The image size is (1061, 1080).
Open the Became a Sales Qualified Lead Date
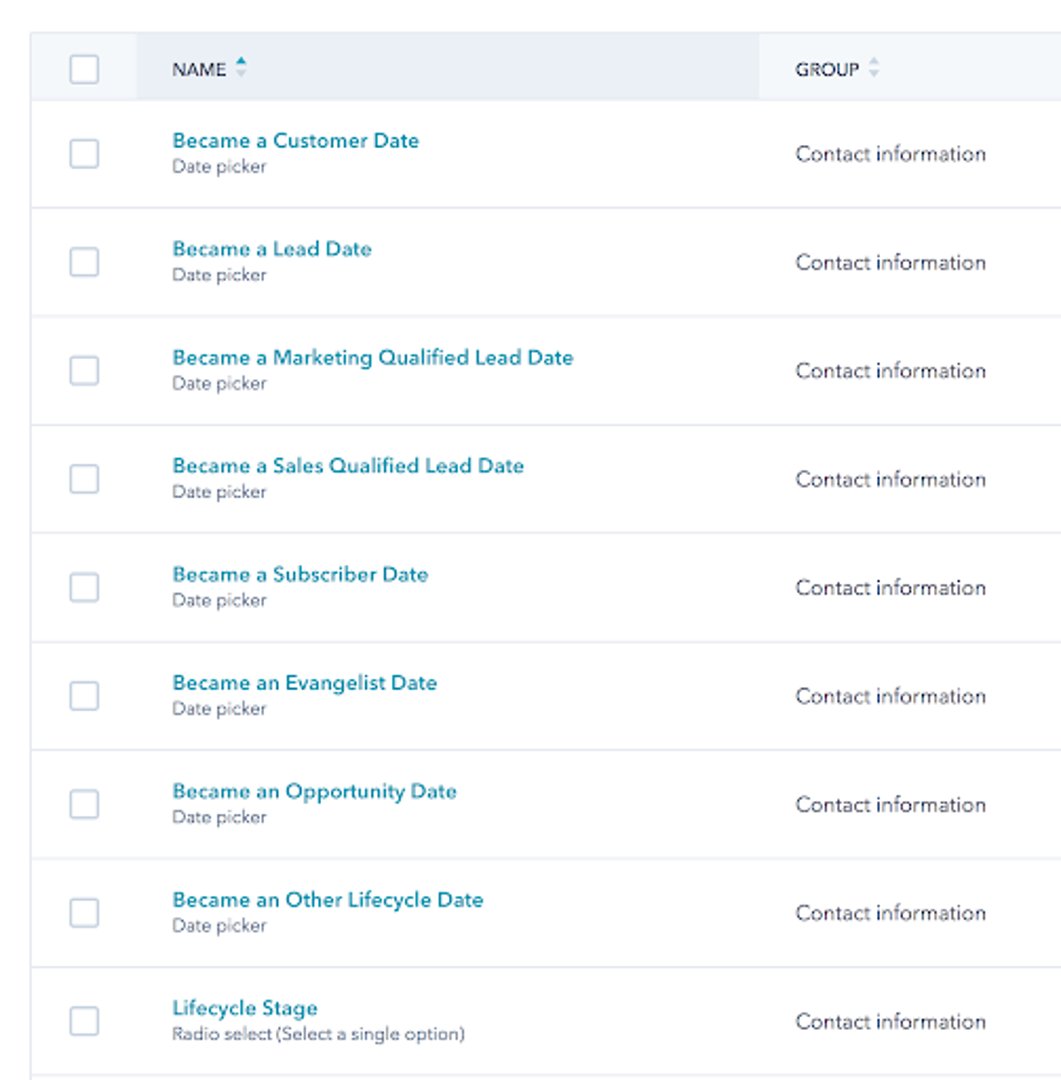click(349, 465)
